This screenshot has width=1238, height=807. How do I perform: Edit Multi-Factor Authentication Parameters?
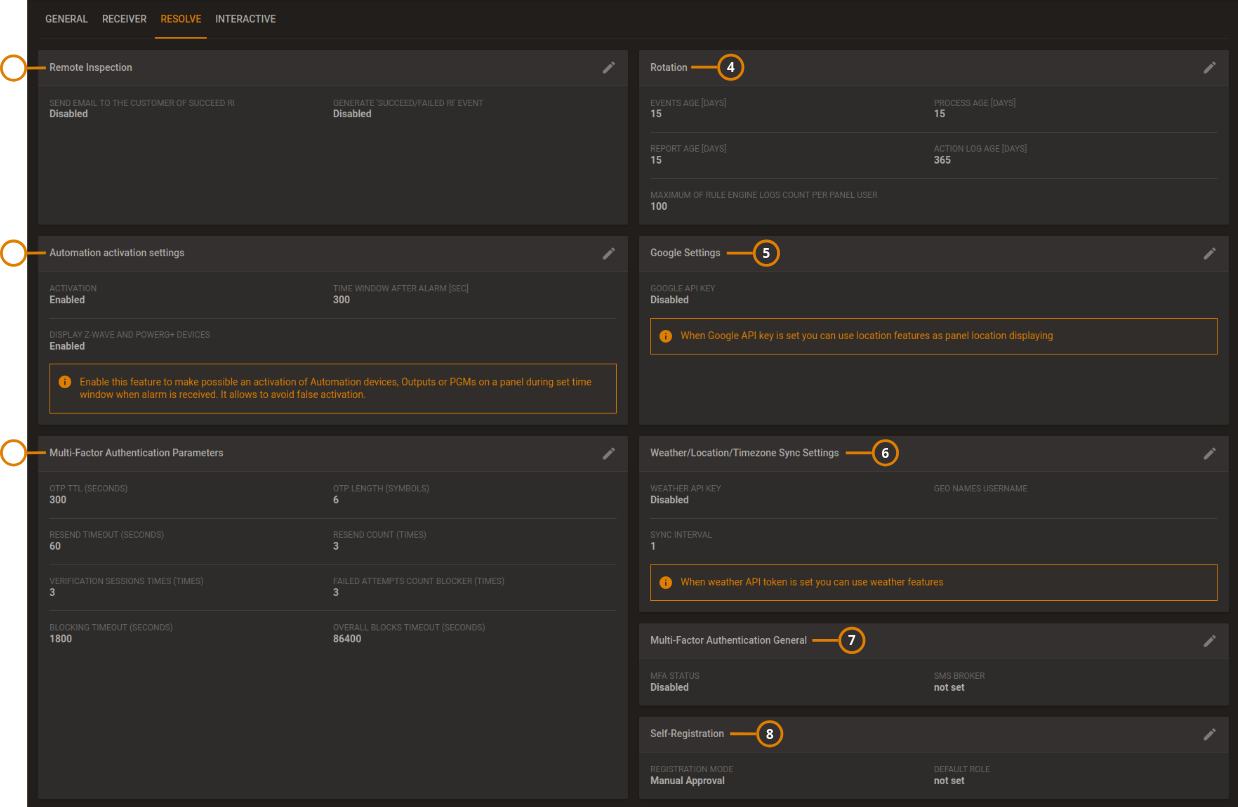[x=609, y=453]
